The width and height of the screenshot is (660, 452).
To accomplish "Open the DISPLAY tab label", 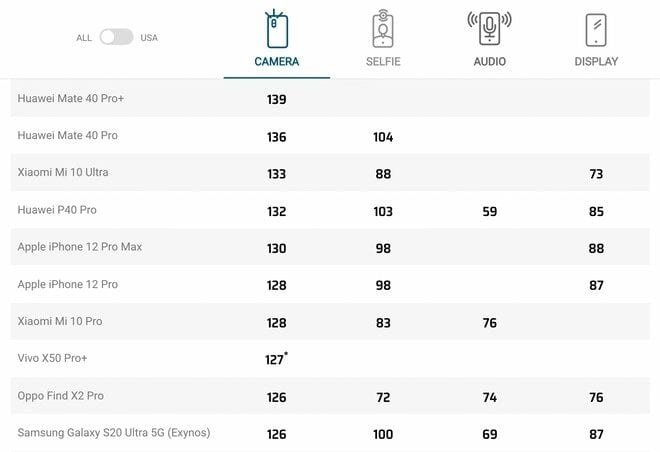I will [596, 62].
